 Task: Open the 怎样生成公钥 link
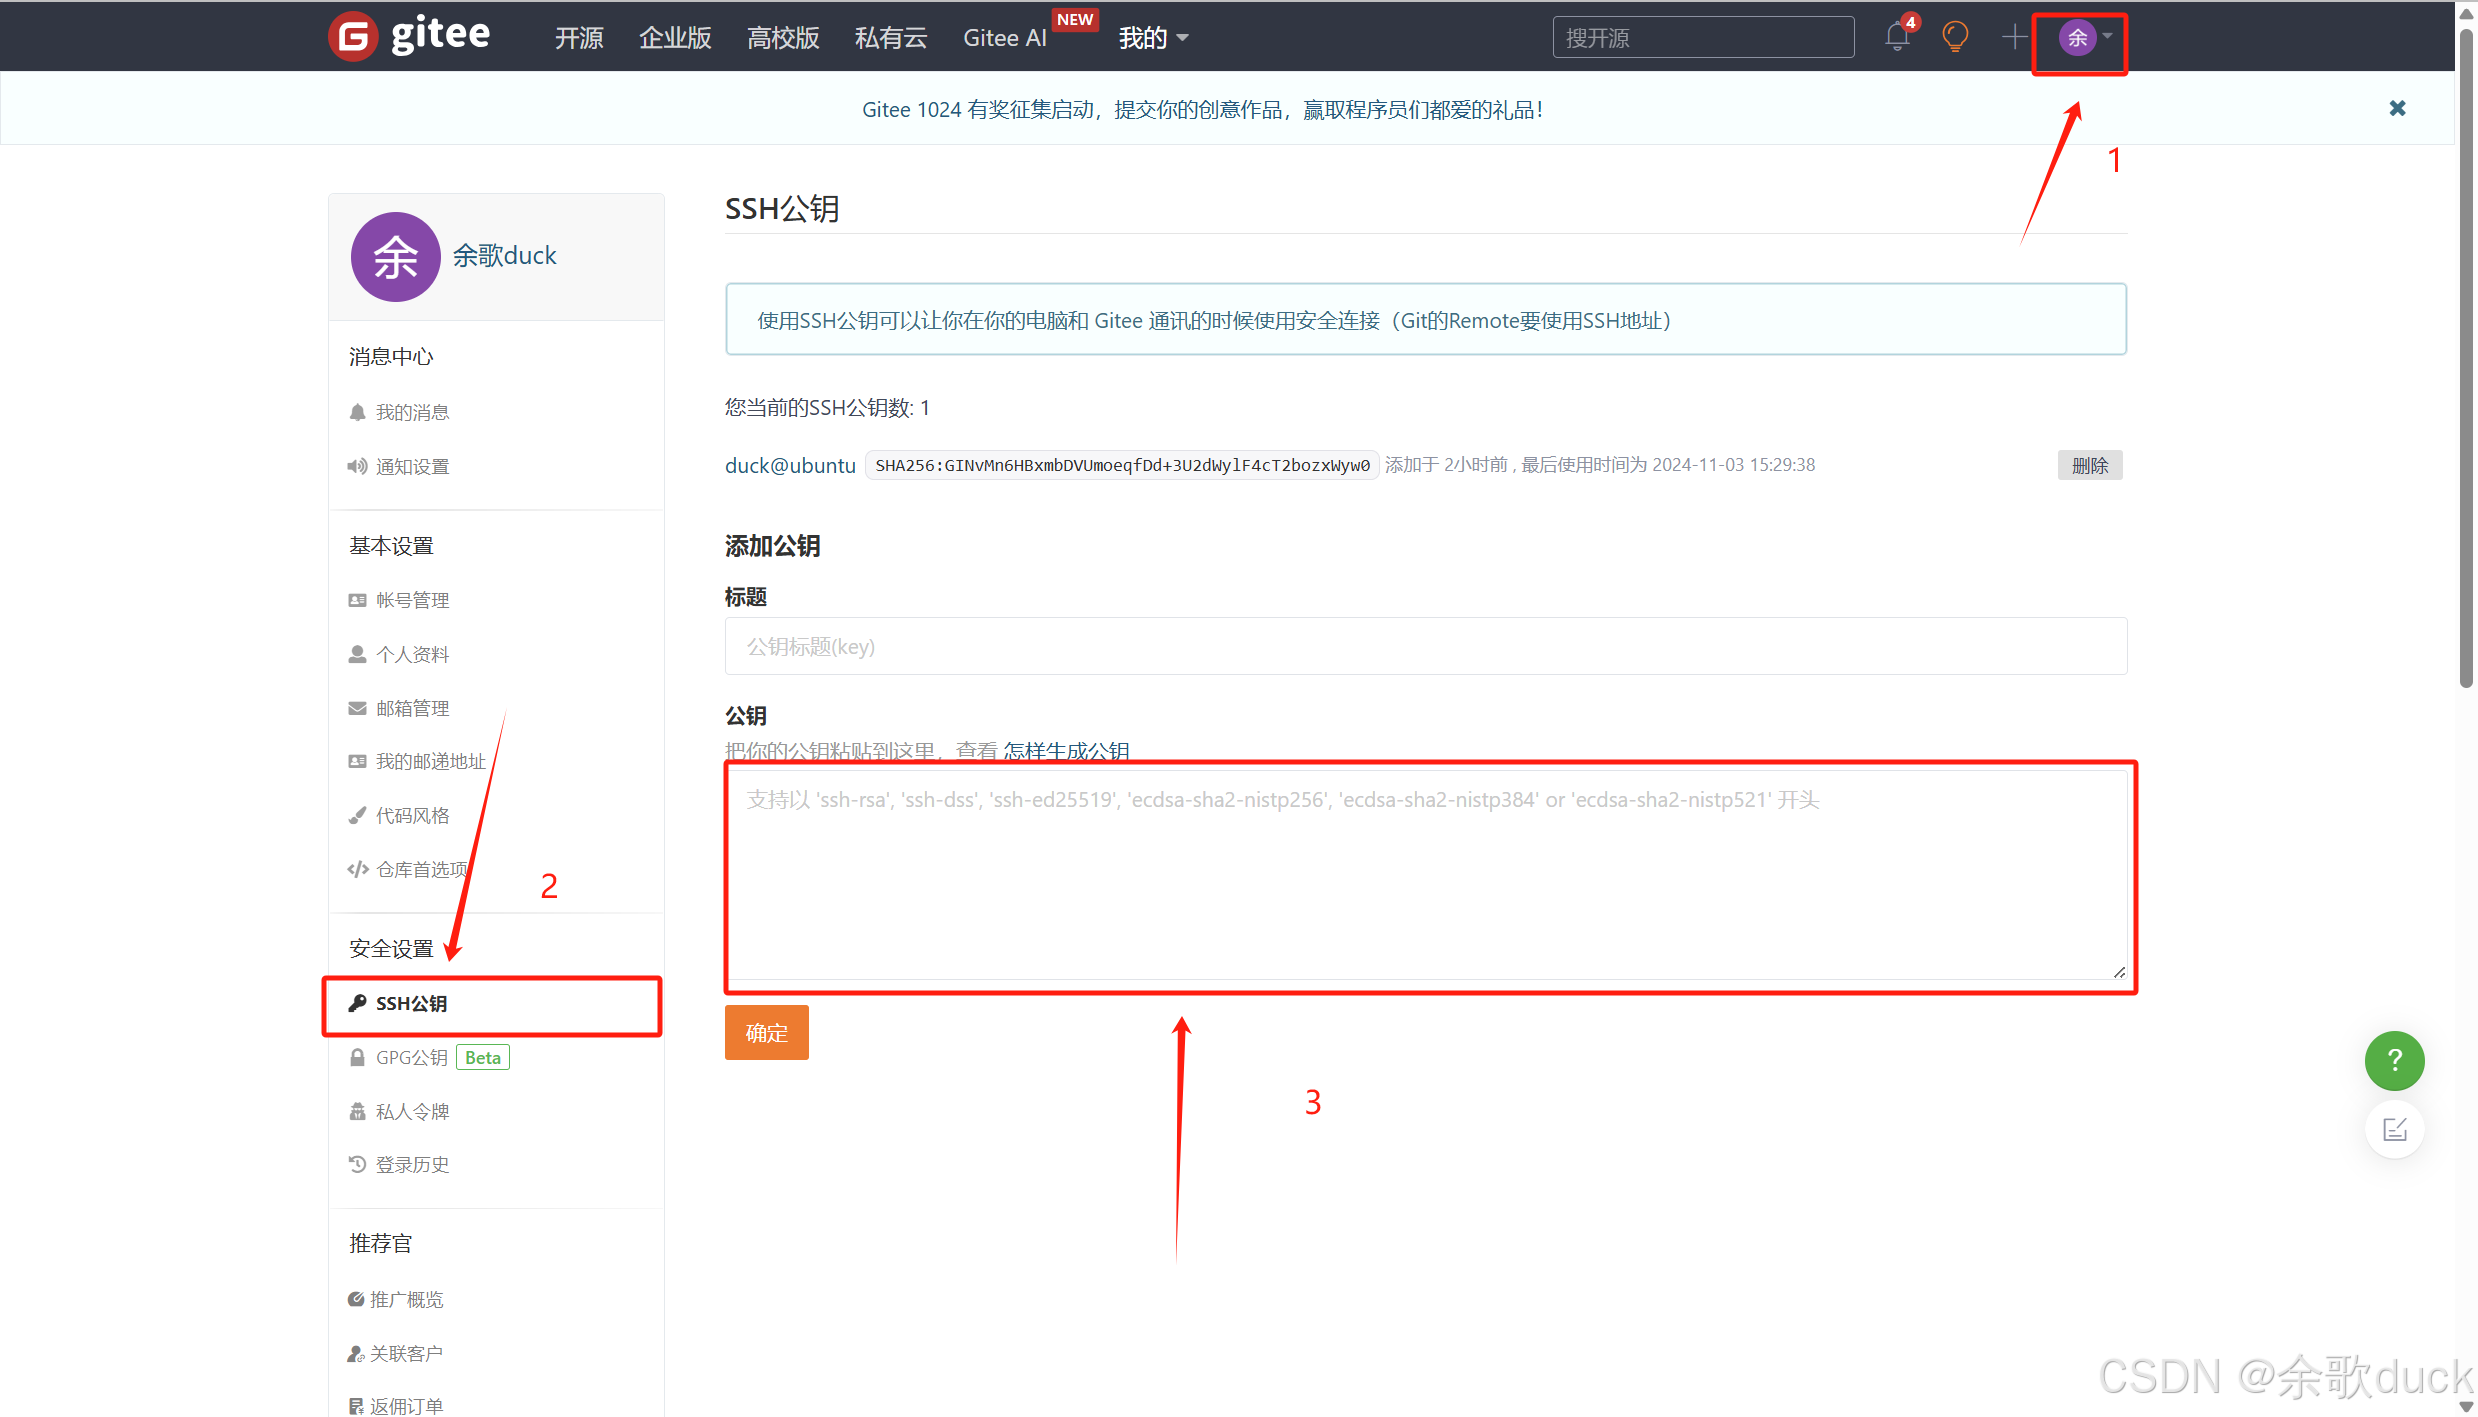coord(1066,751)
